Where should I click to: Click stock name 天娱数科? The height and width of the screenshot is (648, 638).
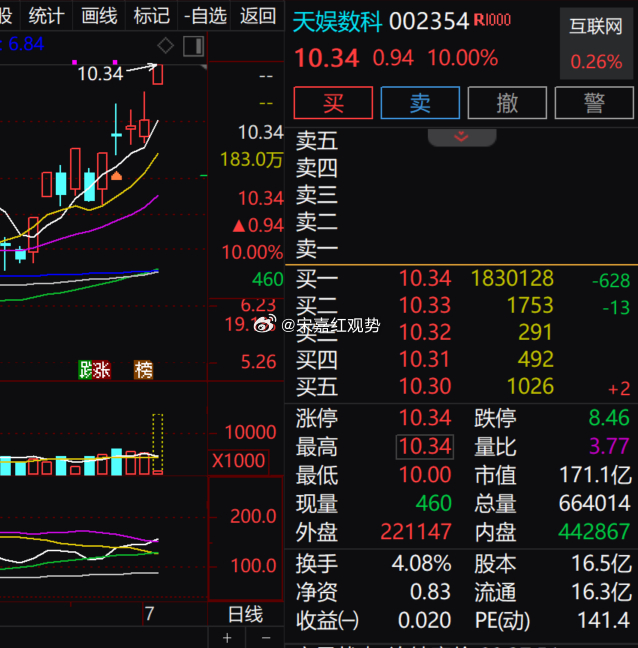(x=338, y=21)
